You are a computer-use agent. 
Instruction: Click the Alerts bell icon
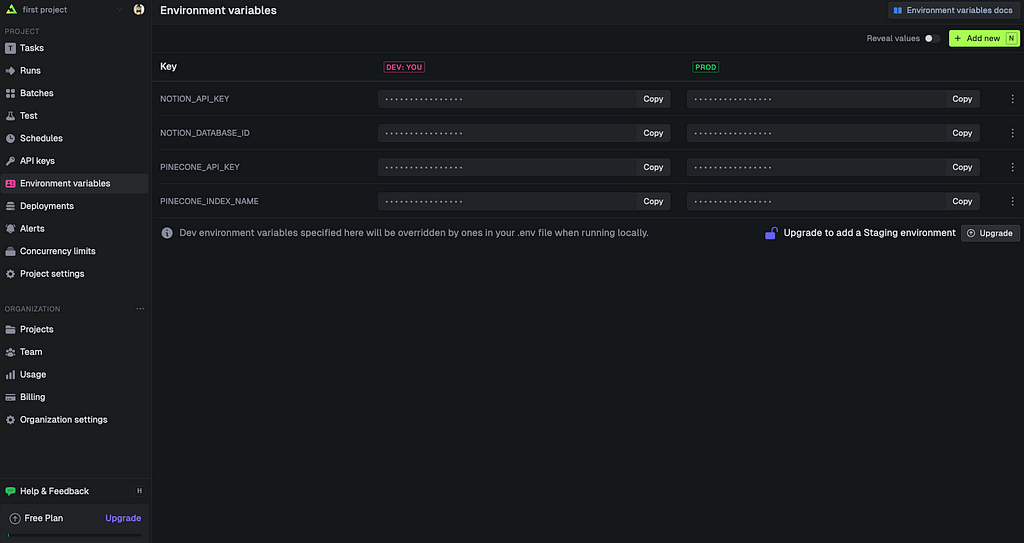[10, 229]
